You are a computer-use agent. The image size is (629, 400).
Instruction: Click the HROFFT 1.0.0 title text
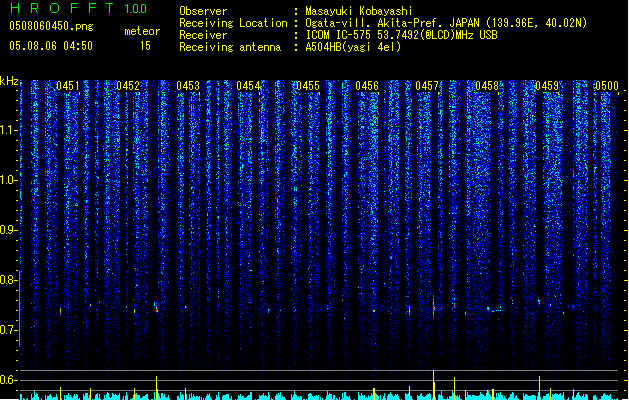click(x=78, y=8)
